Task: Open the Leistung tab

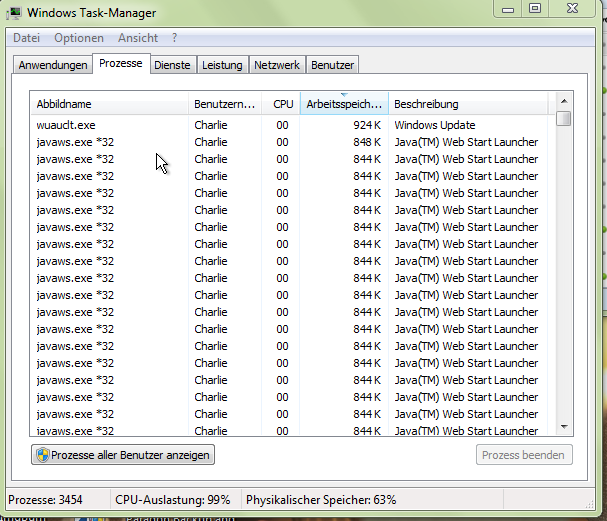Action: 222,65
